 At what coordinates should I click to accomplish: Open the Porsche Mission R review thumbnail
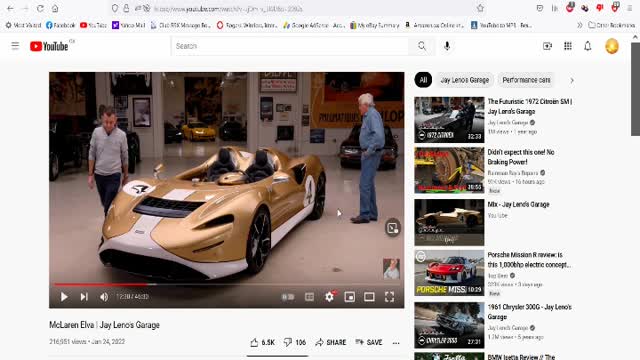(x=449, y=273)
